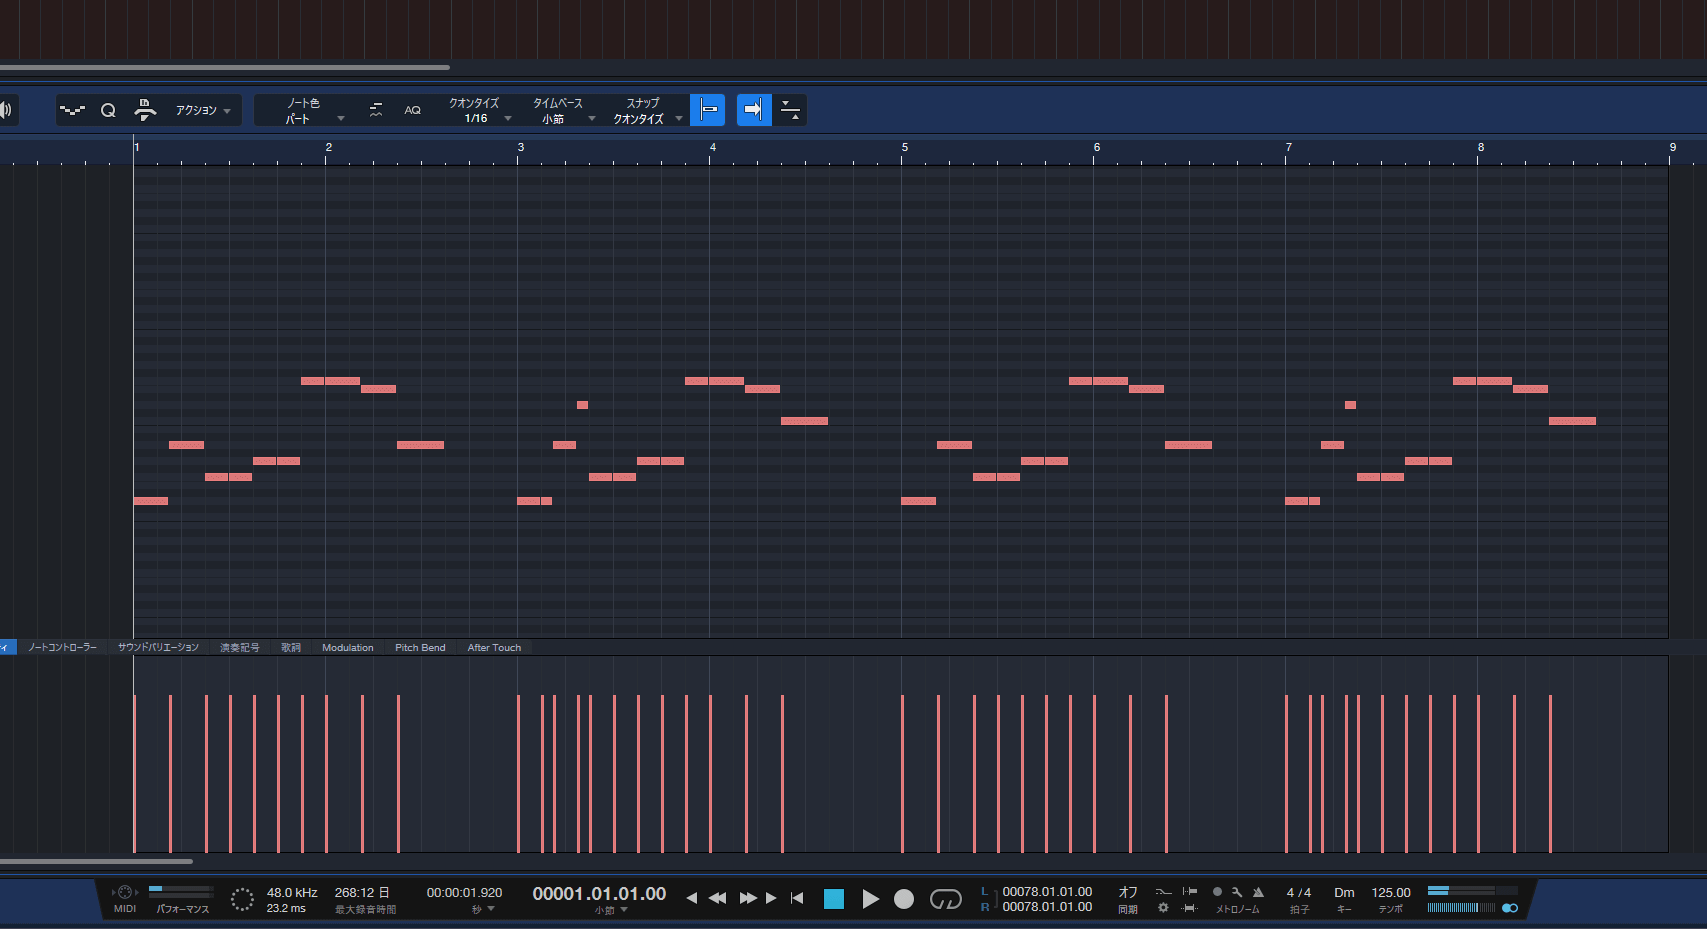
Task: Click the rewind button
Action: tap(717, 898)
